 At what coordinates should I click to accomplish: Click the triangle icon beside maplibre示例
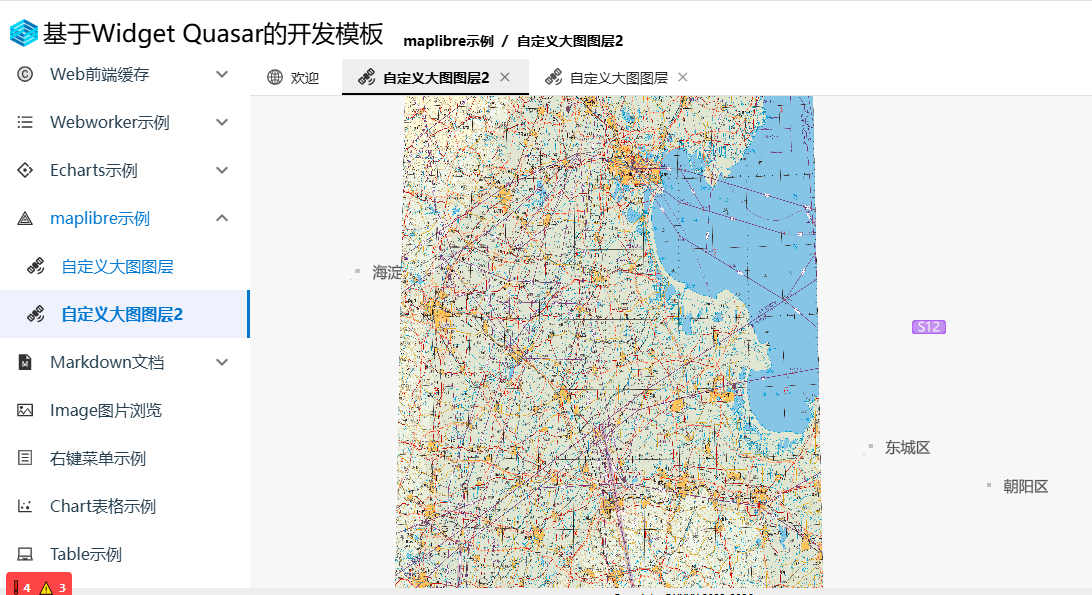[x=25, y=218]
